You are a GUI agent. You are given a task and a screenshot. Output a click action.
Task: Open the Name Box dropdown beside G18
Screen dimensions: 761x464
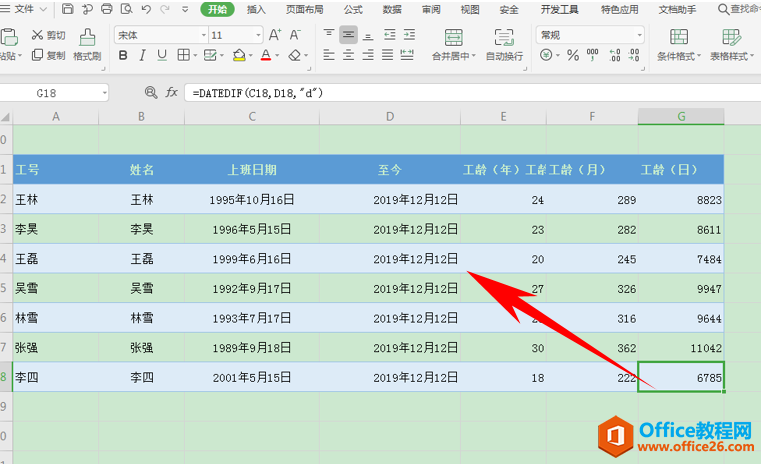[x=104, y=93]
